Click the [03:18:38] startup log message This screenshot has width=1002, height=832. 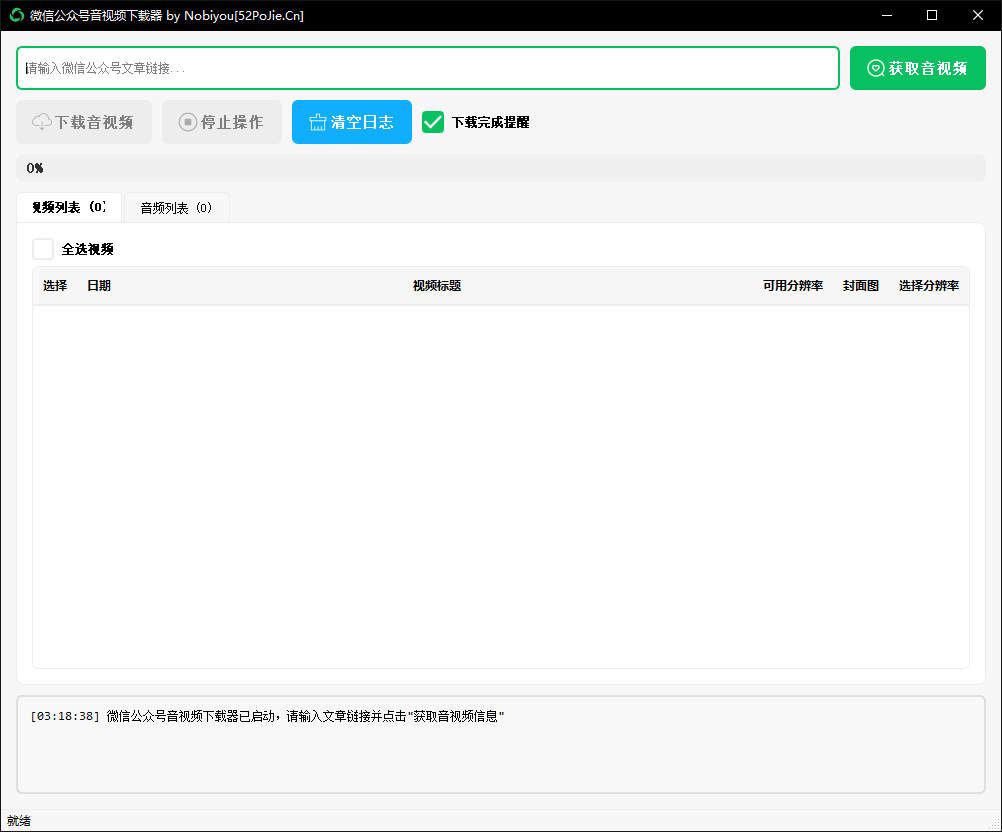coord(267,716)
